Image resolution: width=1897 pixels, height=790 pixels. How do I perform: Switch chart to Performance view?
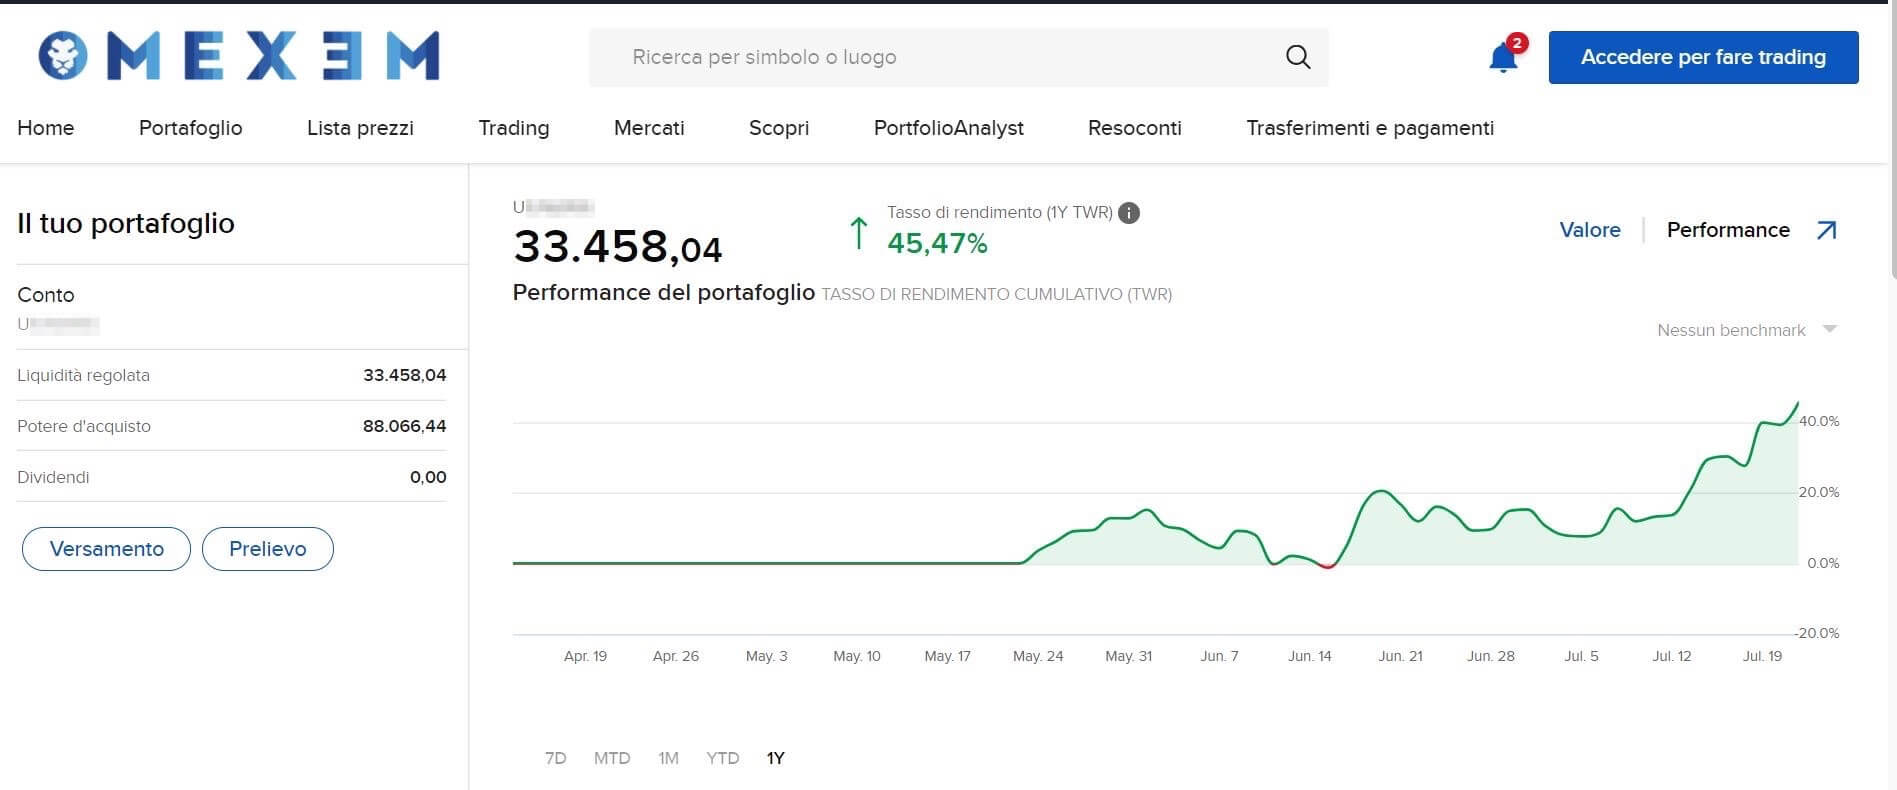click(x=1727, y=230)
